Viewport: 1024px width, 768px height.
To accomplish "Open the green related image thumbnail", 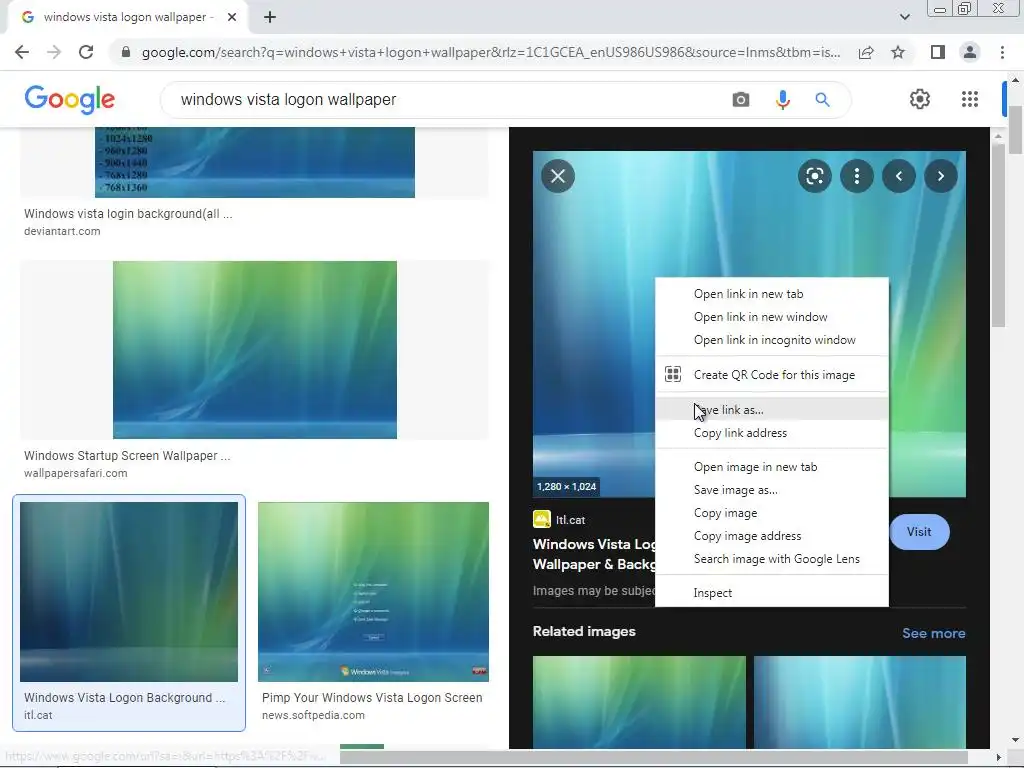I will pyautogui.click(x=639, y=702).
